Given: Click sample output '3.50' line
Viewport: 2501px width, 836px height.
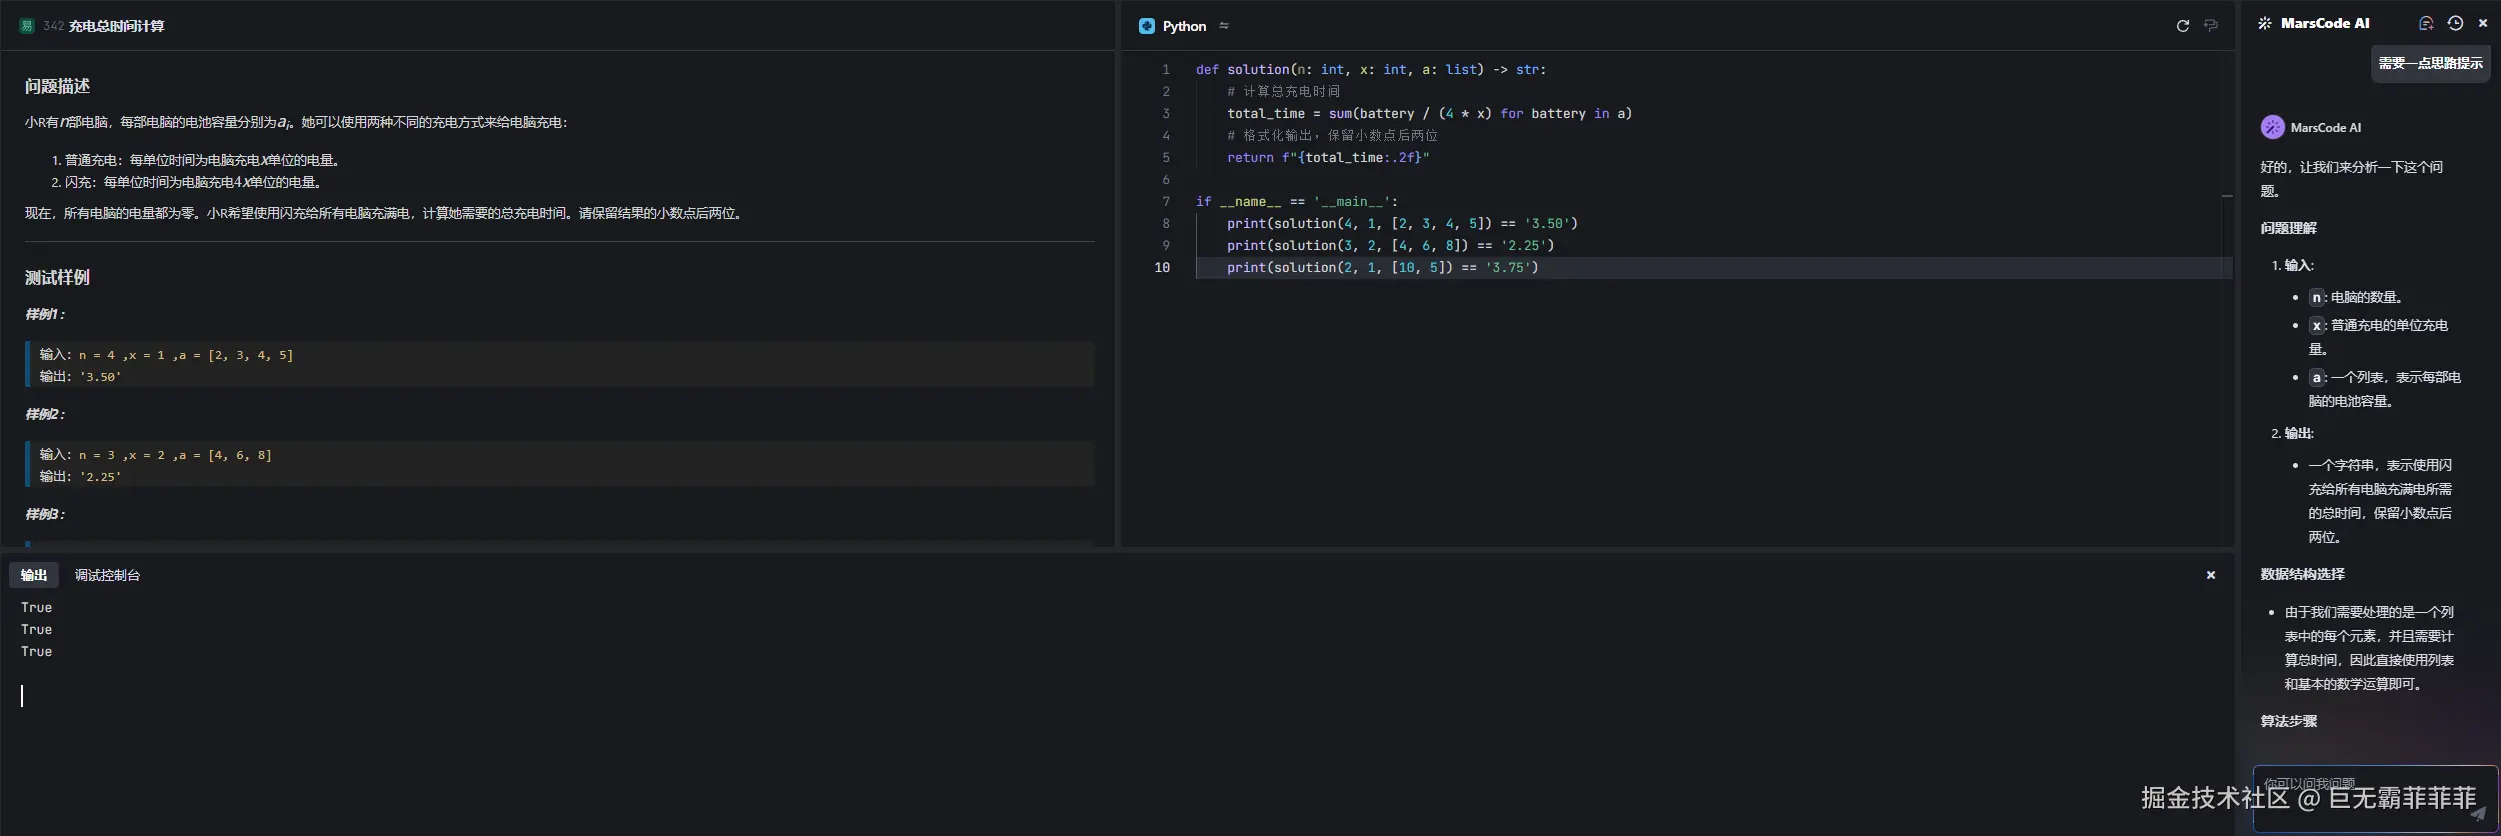Looking at the screenshot, I should tap(81, 377).
